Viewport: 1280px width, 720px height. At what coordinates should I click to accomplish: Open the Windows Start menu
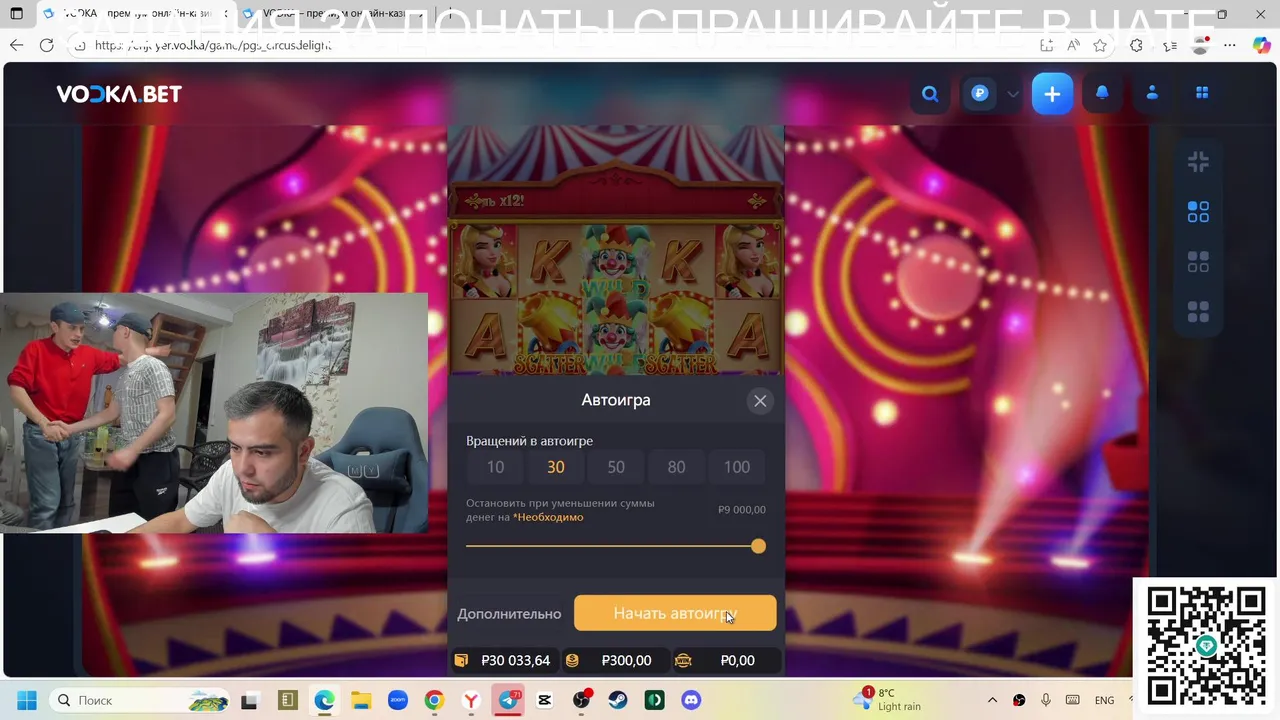(x=26, y=700)
